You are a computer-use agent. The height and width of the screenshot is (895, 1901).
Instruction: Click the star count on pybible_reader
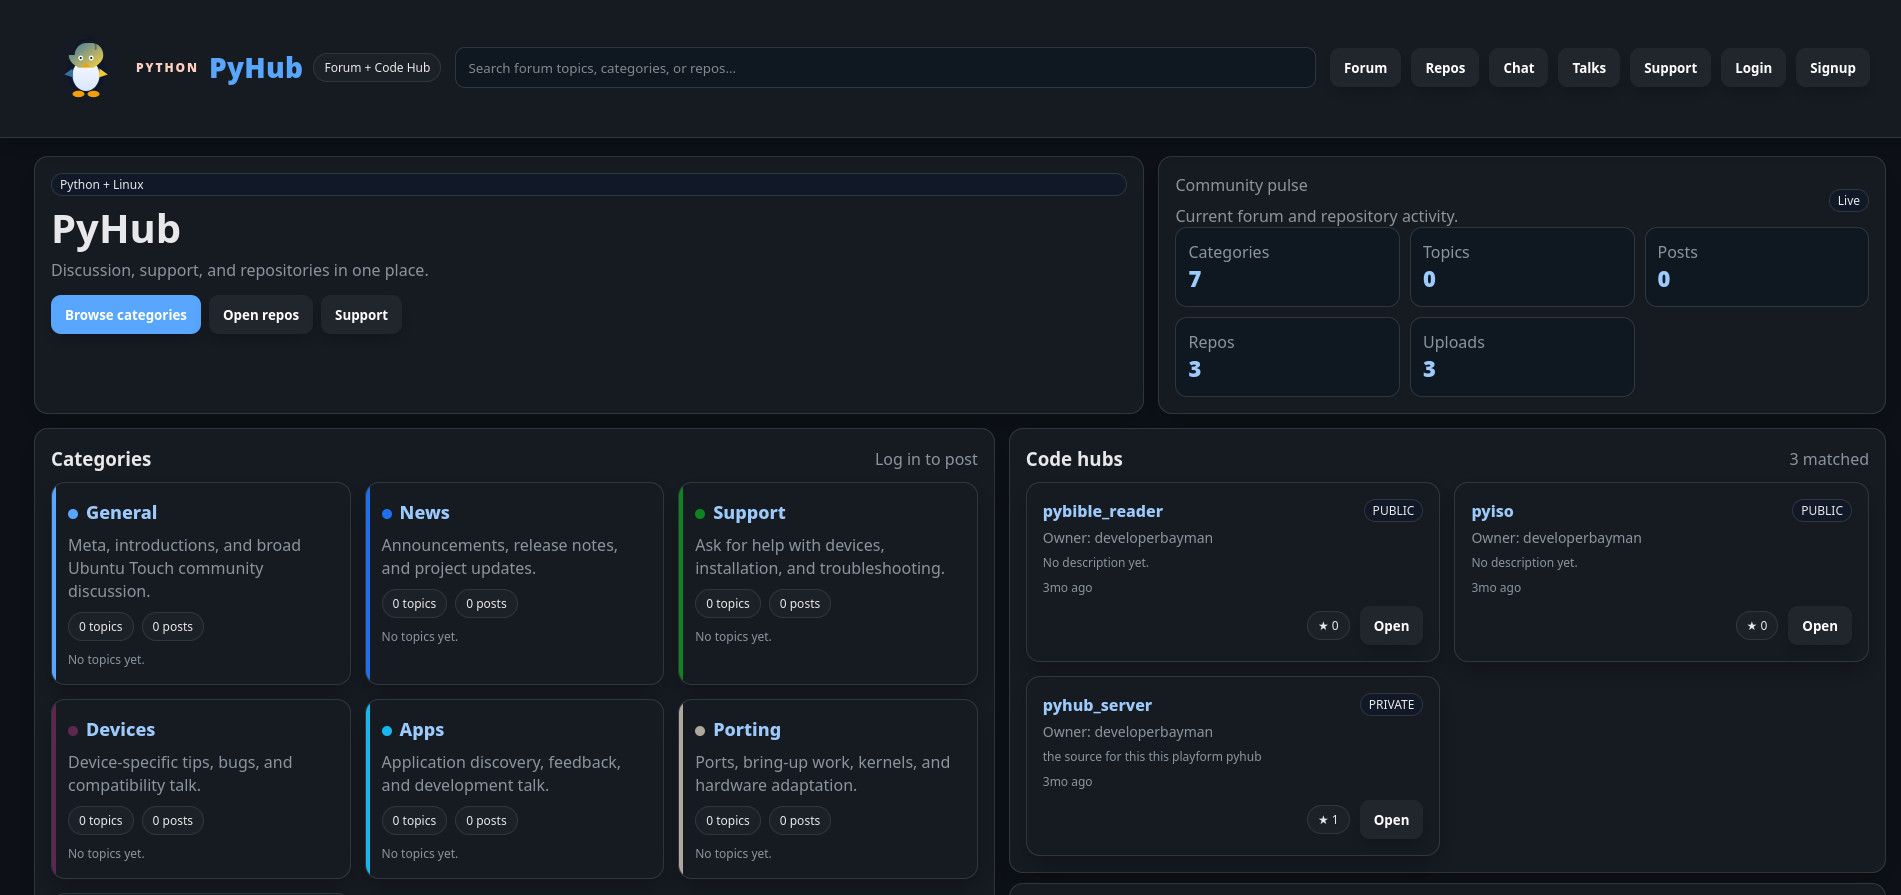pyautogui.click(x=1328, y=626)
